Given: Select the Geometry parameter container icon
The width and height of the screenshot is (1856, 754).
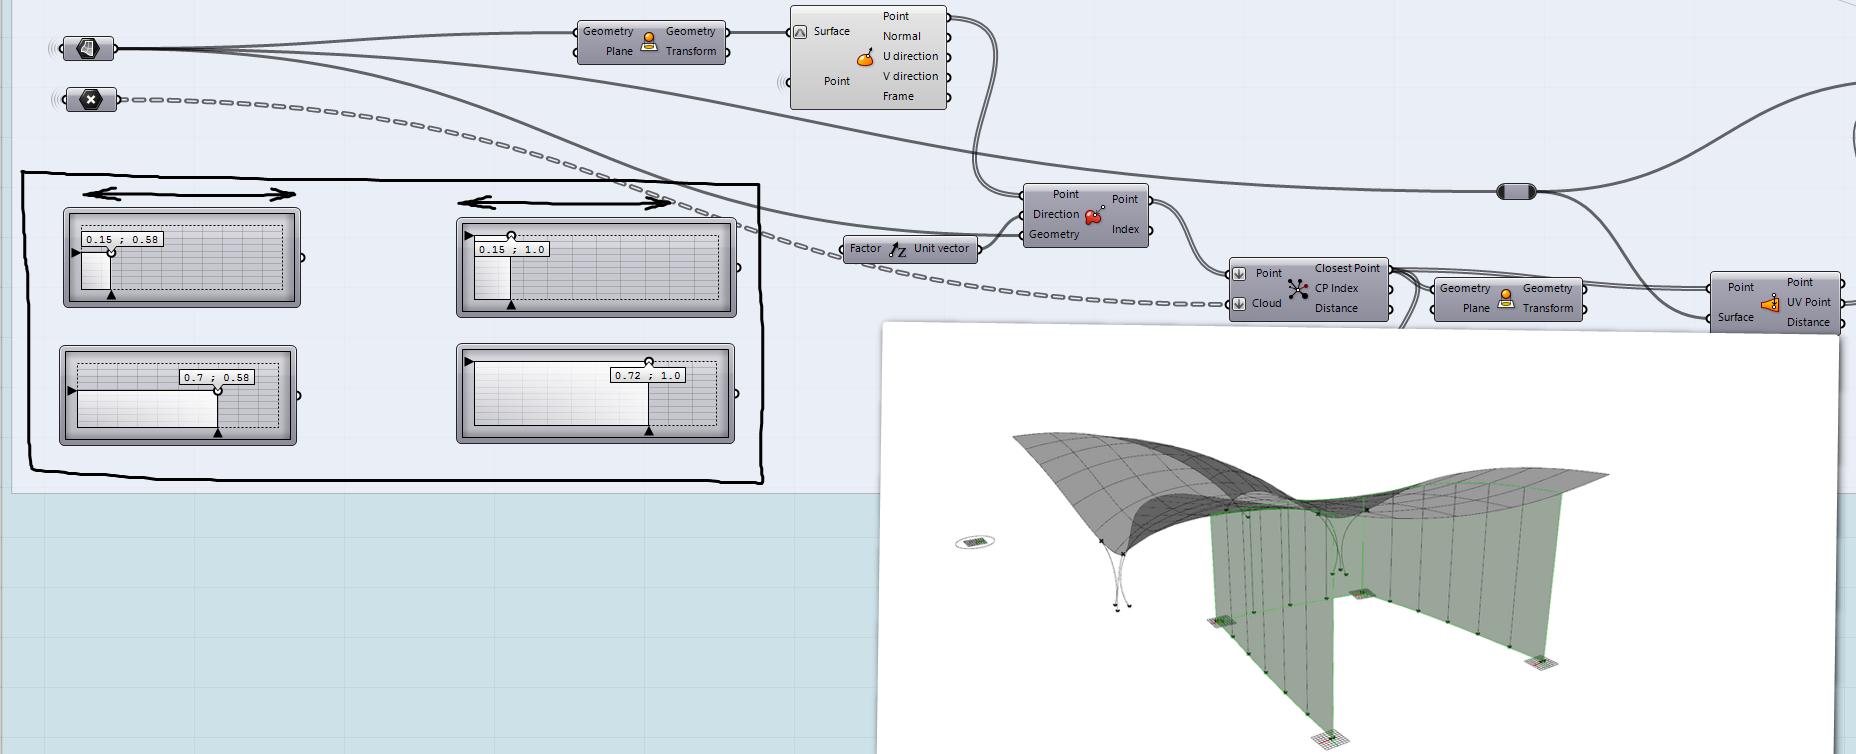Looking at the screenshot, I should coord(89,48).
